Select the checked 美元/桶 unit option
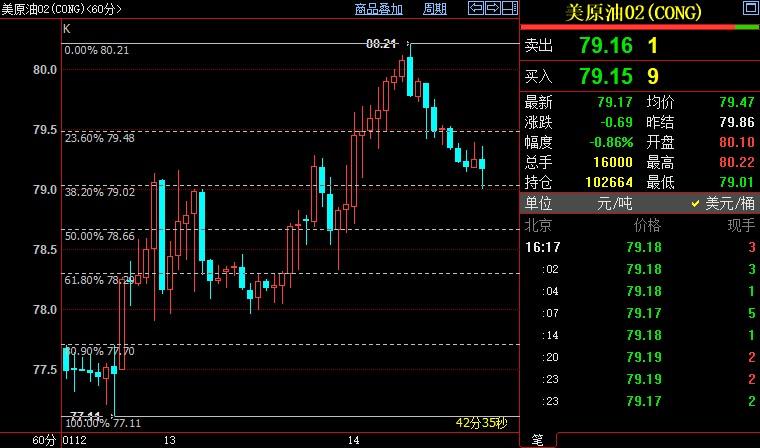The width and height of the screenshot is (760, 448). tap(724, 203)
